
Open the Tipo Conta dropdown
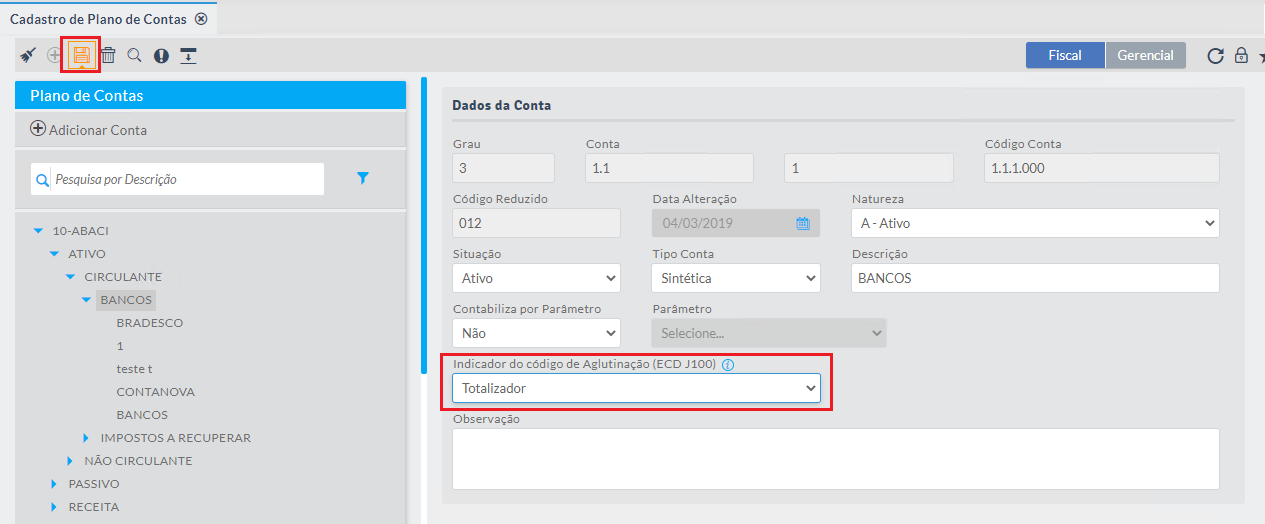coord(735,278)
